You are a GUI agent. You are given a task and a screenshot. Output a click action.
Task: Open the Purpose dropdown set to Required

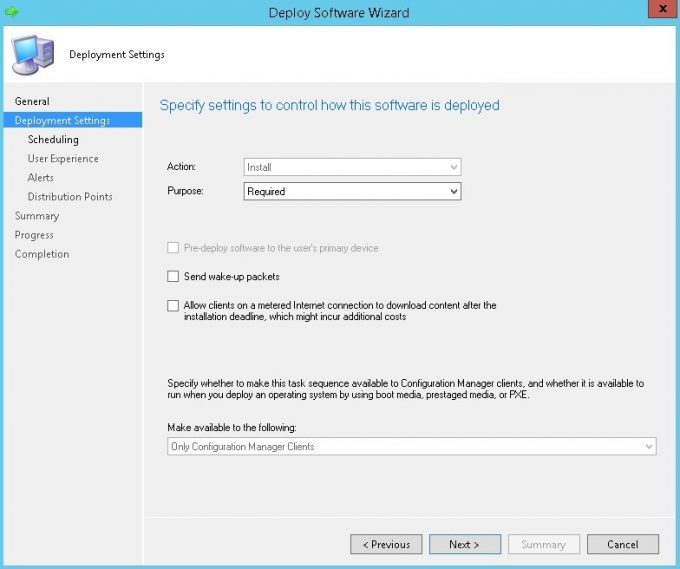[x=352, y=191]
